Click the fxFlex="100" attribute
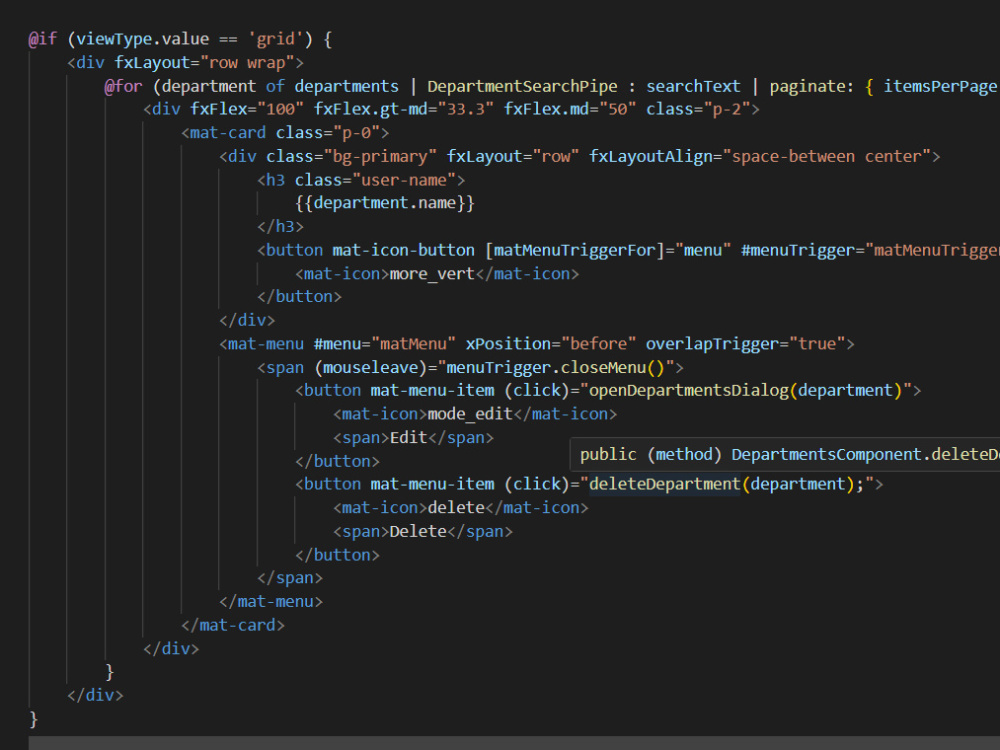Image resolution: width=1000 pixels, height=750 pixels. (247, 109)
